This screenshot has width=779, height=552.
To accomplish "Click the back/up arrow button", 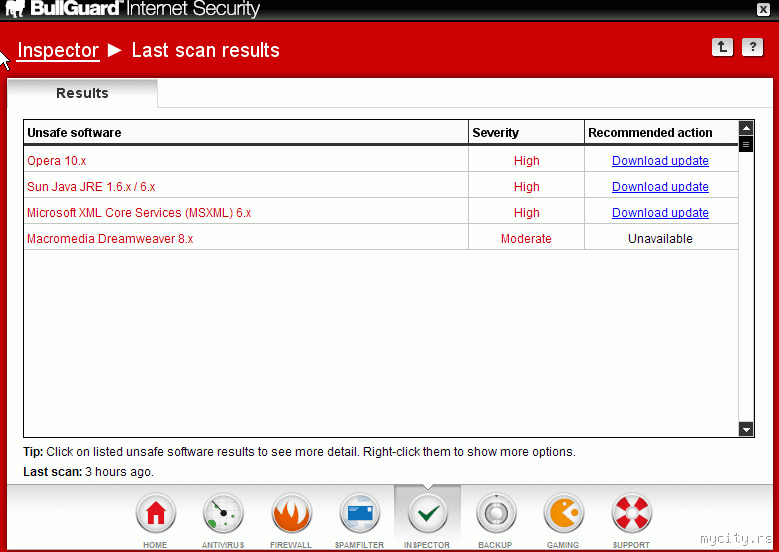I will pyautogui.click(x=722, y=47).
